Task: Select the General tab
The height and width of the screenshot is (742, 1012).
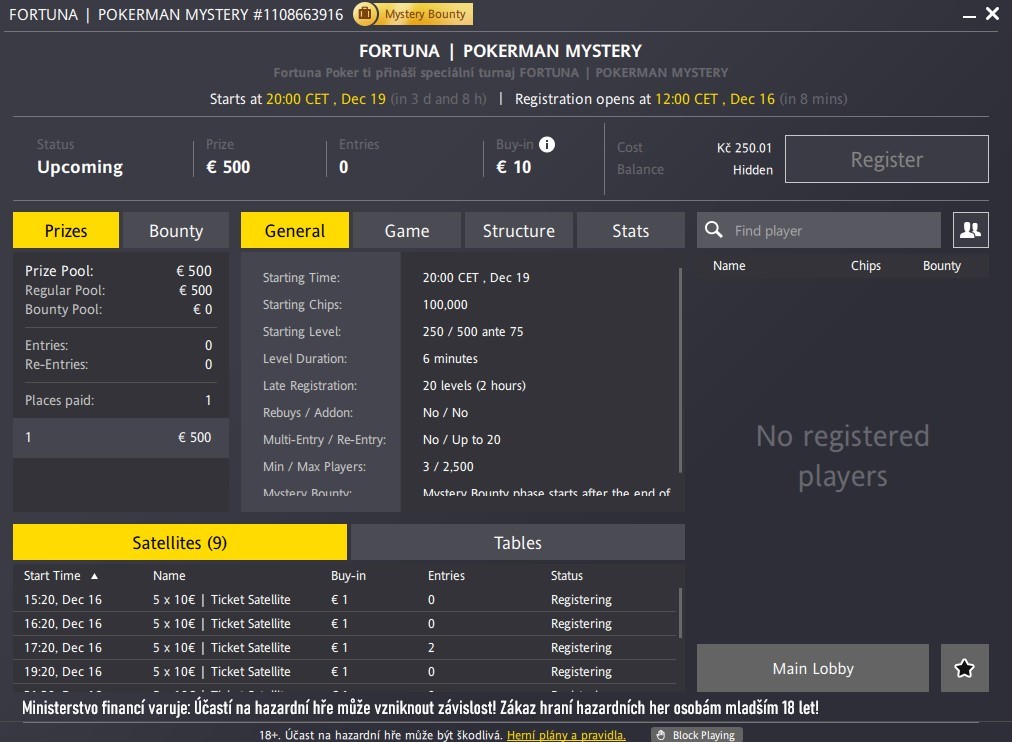Action: [x=295, y=230]
